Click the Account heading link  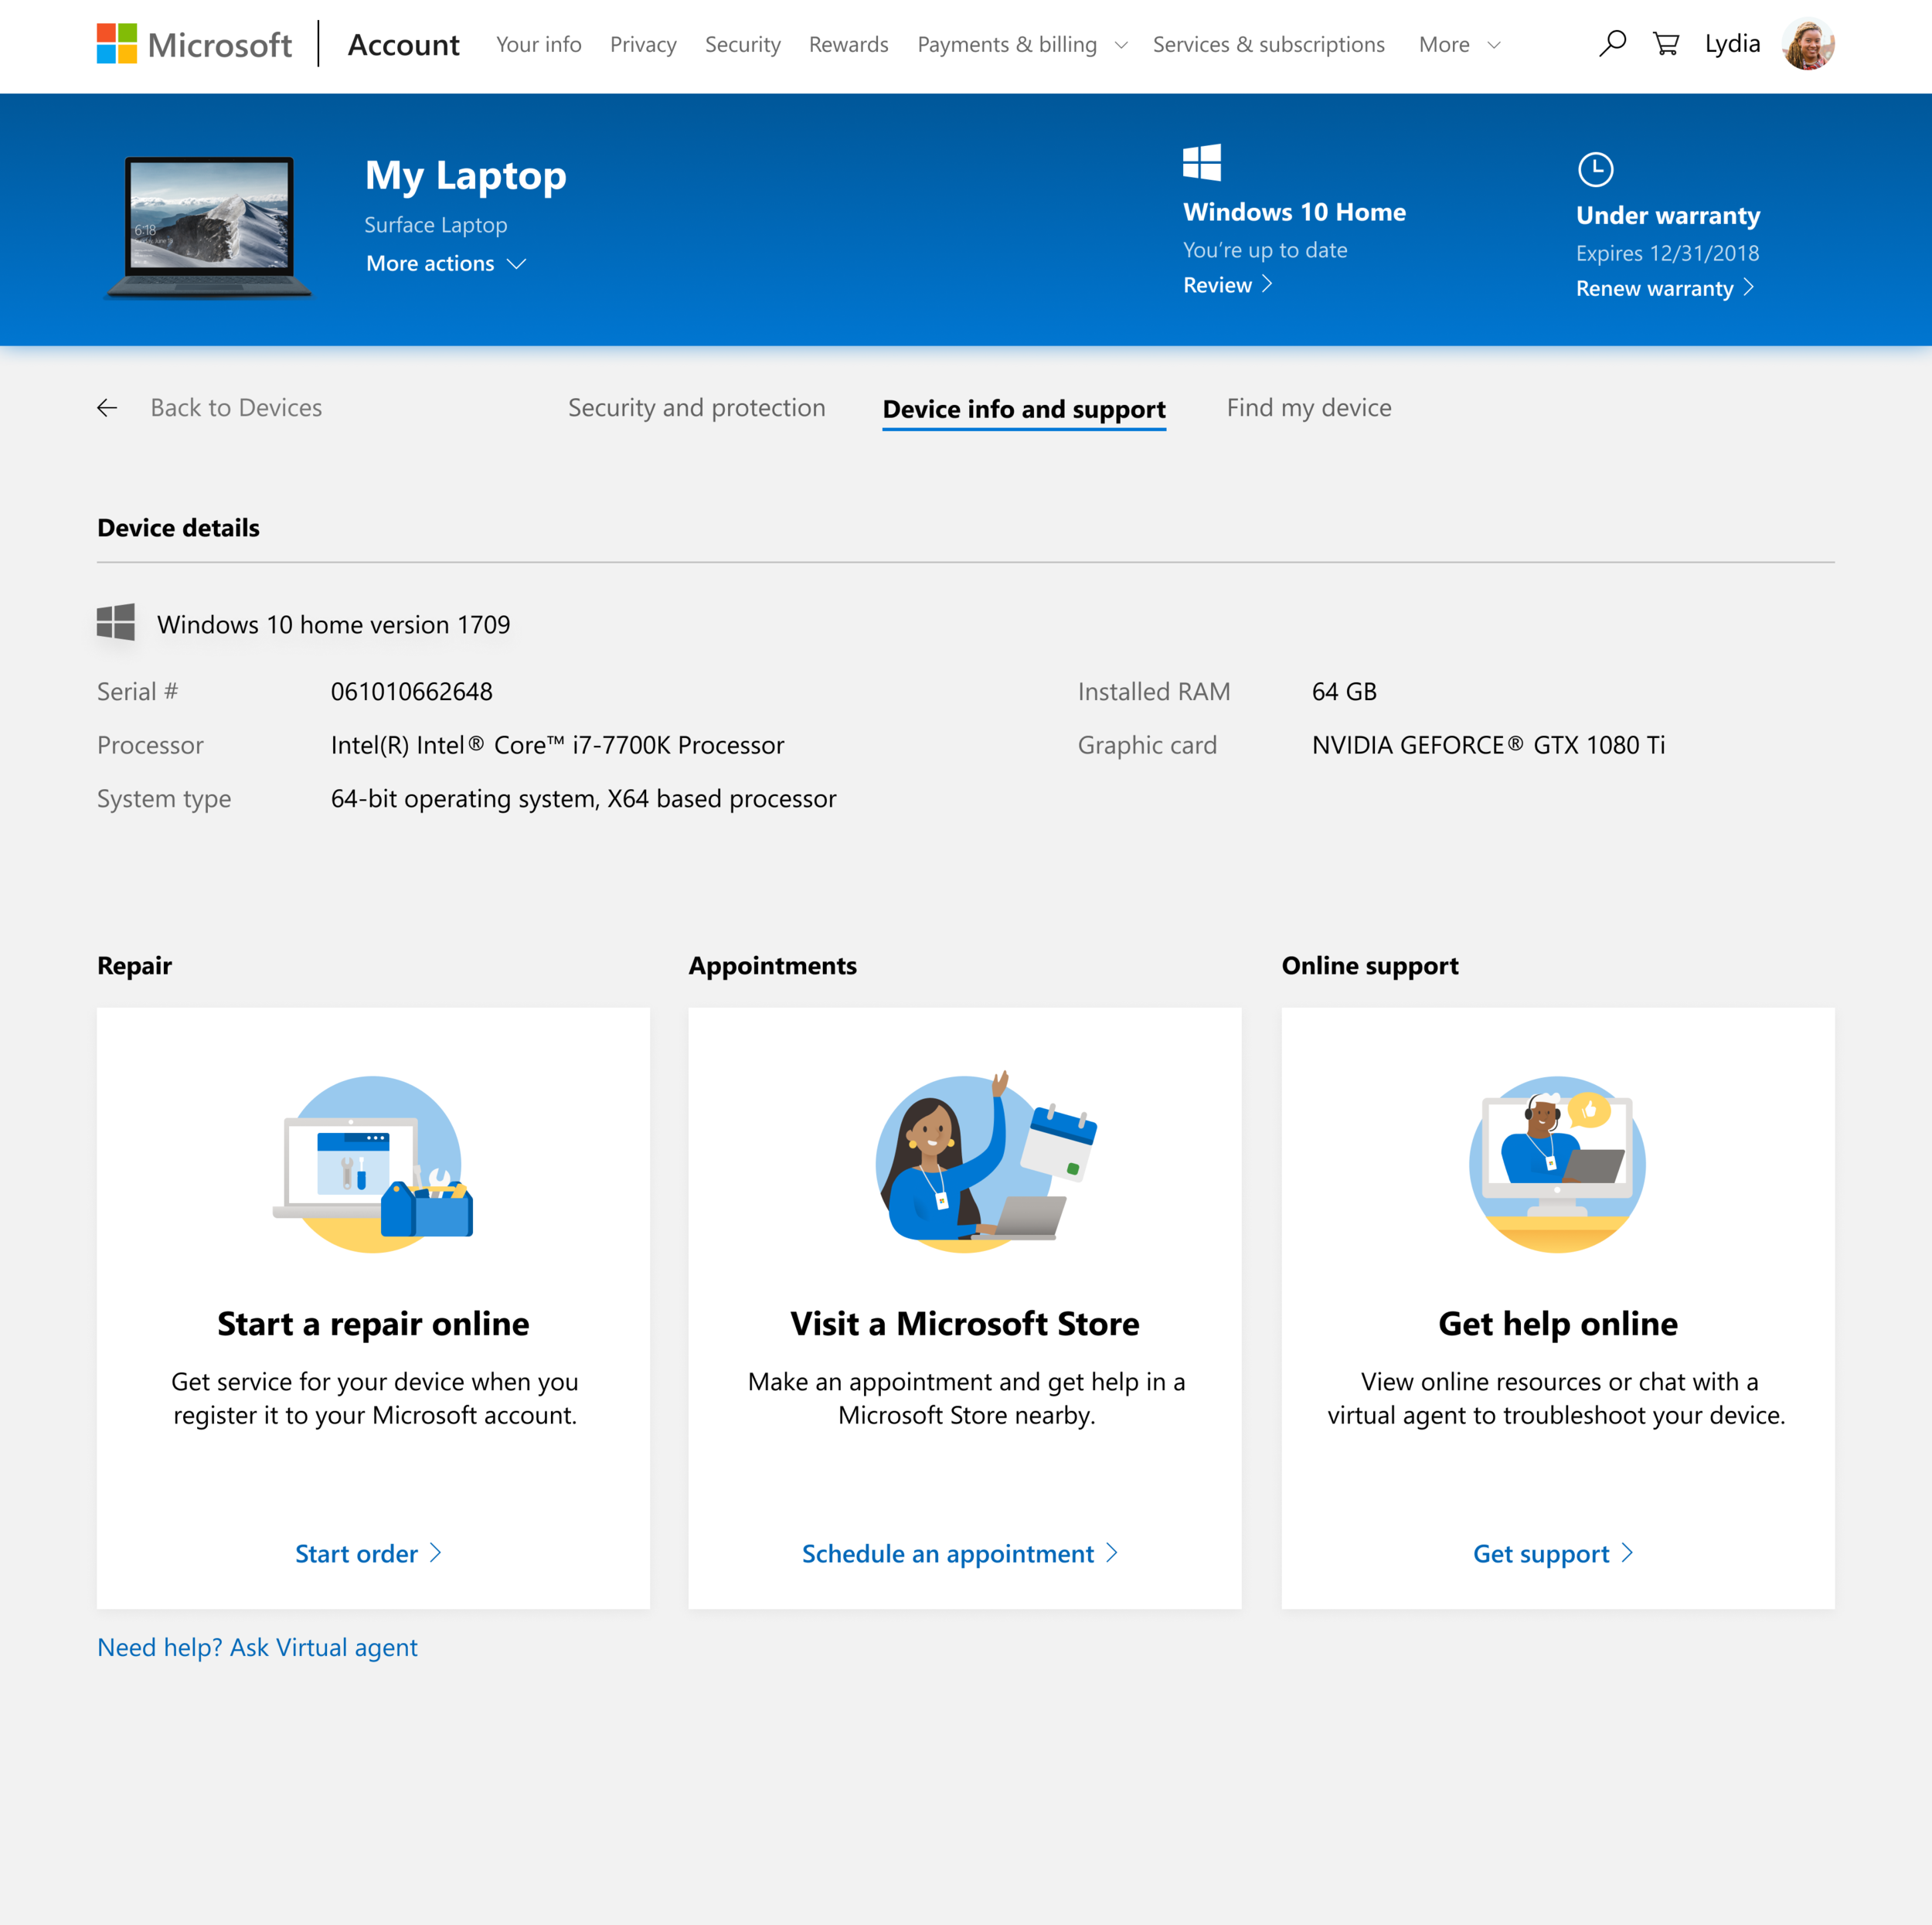[x=403, y=45]
